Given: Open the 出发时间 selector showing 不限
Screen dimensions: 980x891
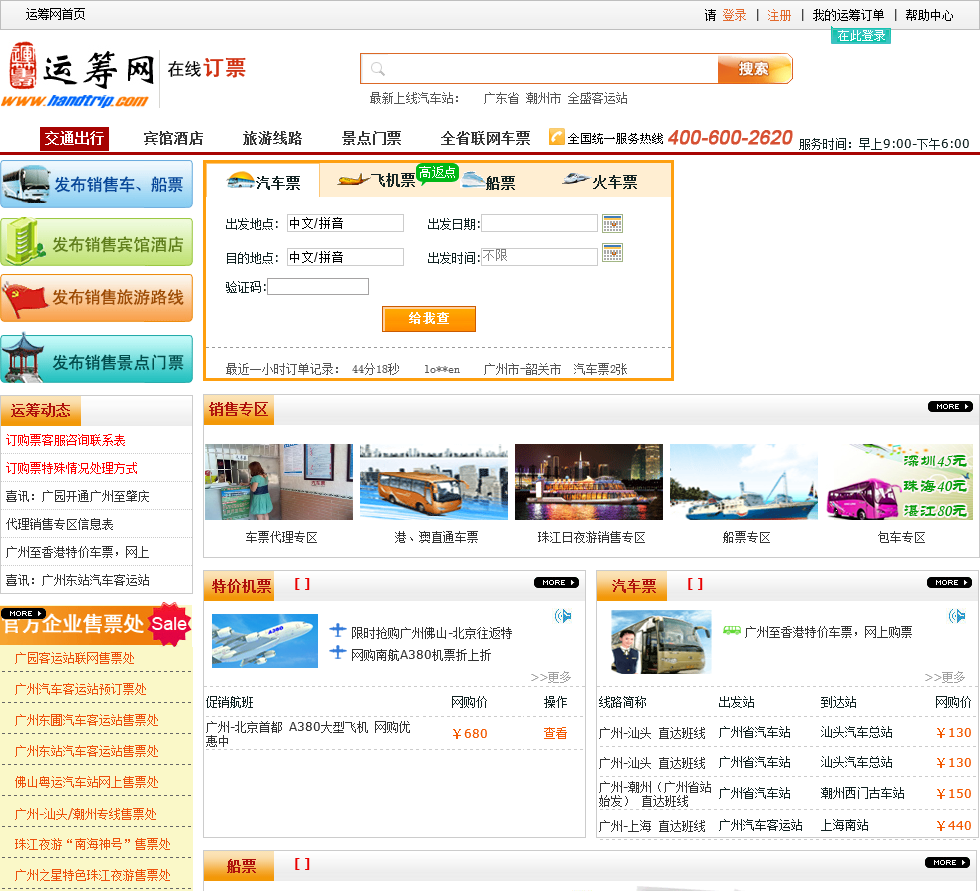Looking at the screenshot, I should [538, 257].
